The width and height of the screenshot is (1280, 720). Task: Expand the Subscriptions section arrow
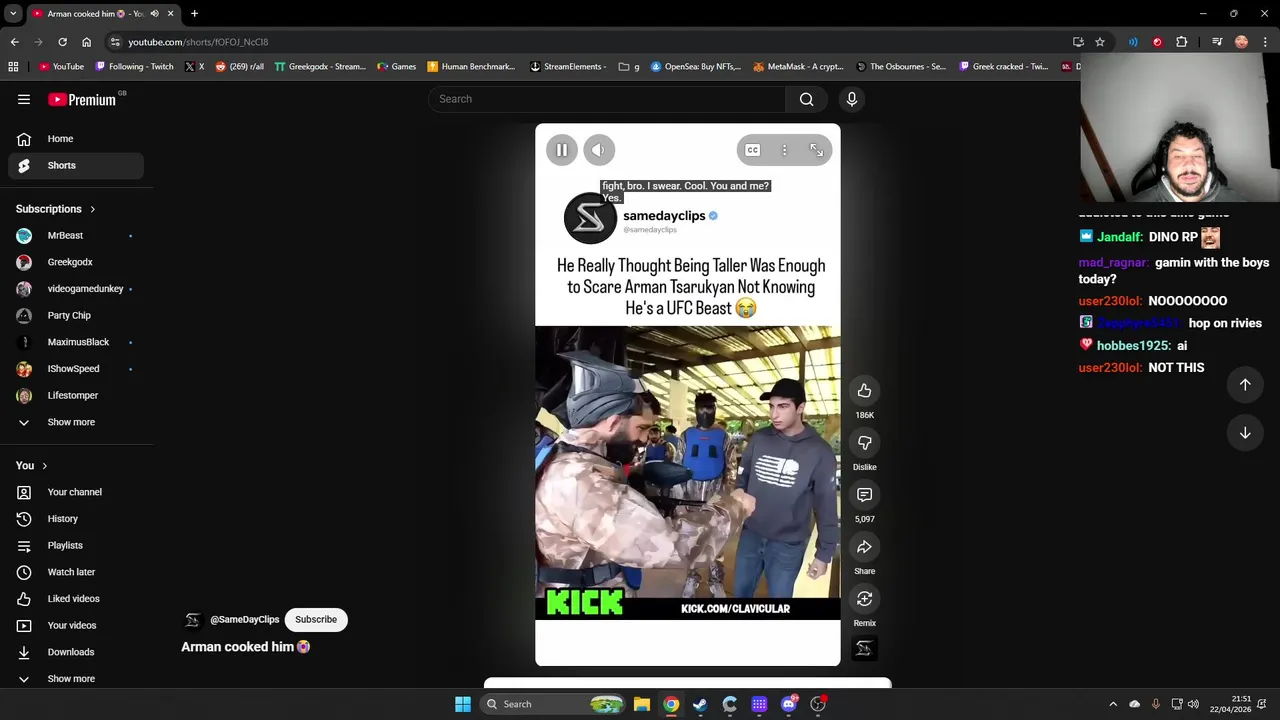(x=92, y=209)
